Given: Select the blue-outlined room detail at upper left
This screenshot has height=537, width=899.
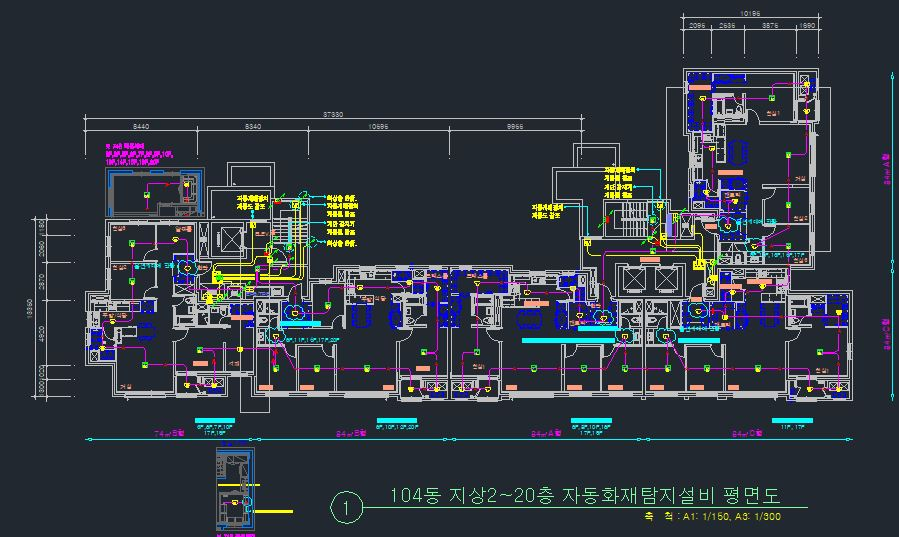Looking at the screenshot, I should (155, 190).
